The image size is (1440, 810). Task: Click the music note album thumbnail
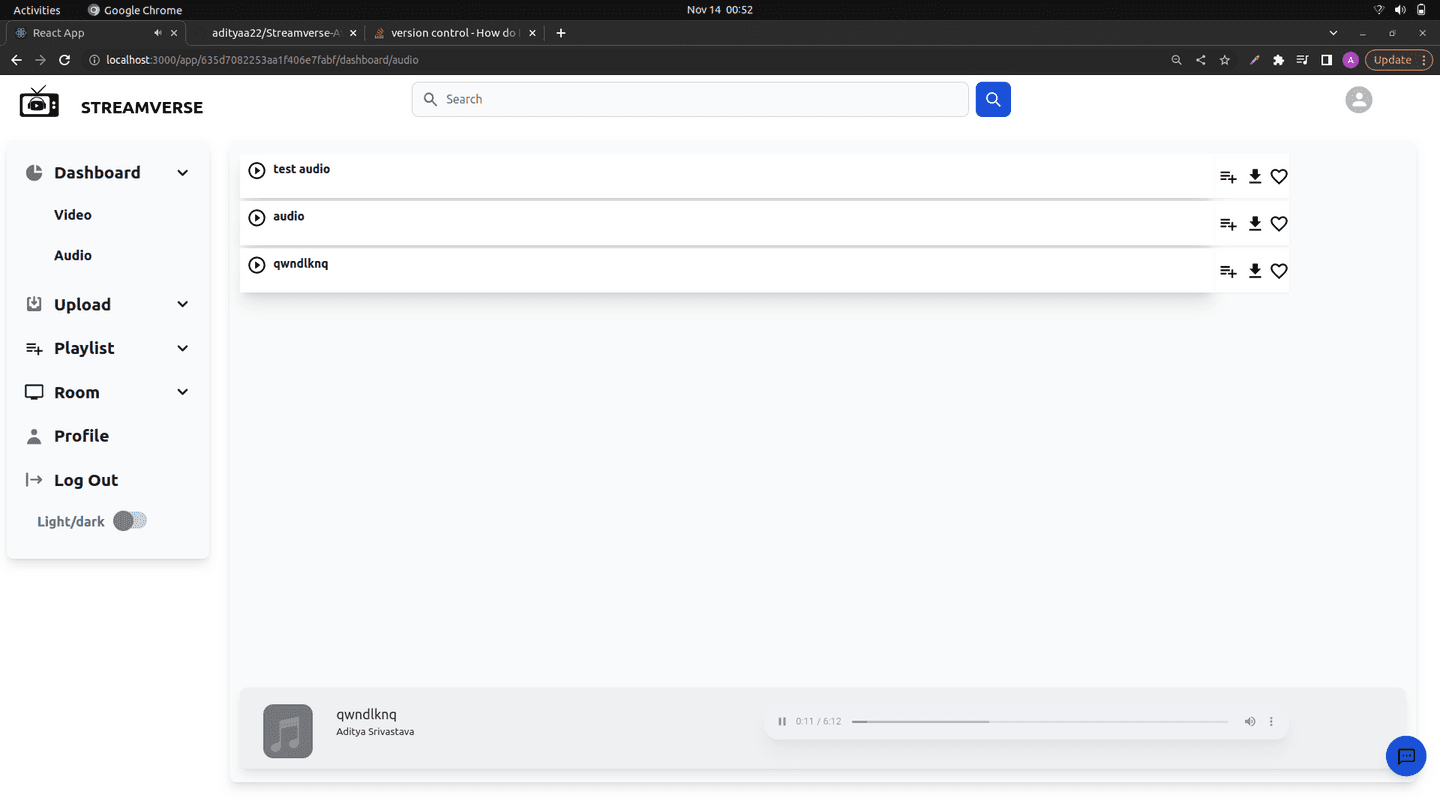click(x=288, y=731)
